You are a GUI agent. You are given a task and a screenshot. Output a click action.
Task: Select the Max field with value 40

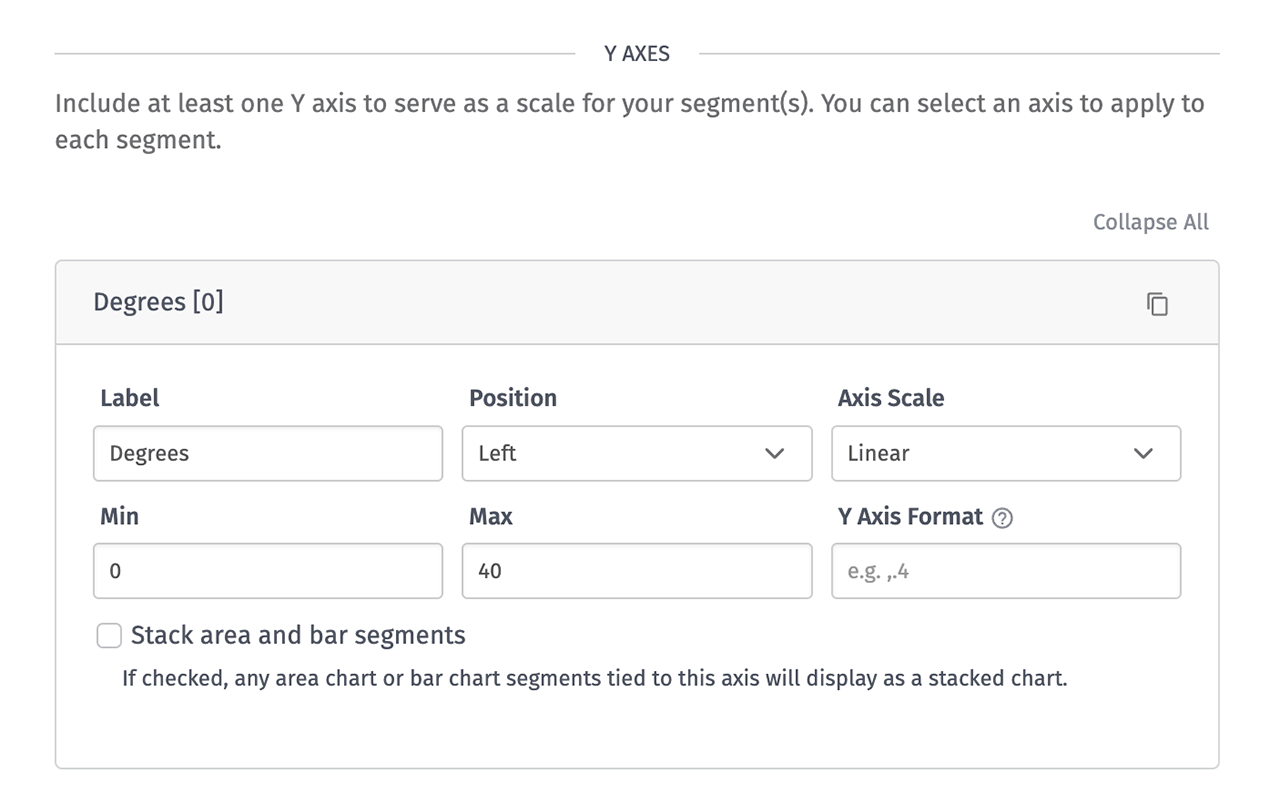pyautogui.click(x=637, y=571)
